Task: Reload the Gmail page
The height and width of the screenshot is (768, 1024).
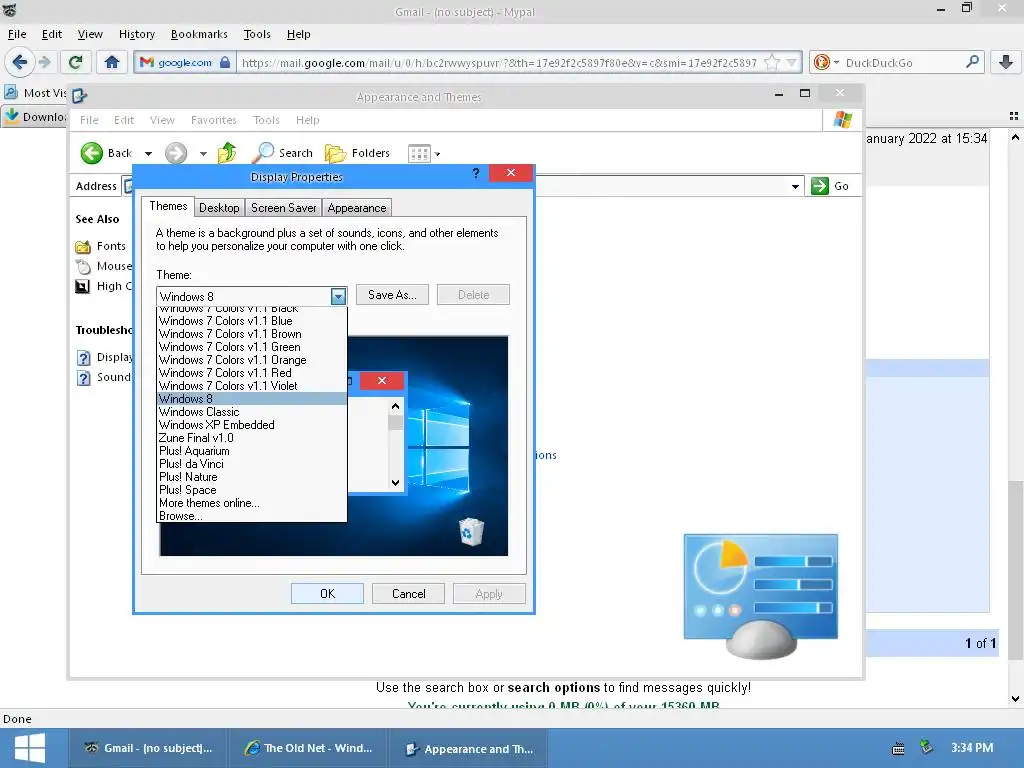Action: pos(75,63)
